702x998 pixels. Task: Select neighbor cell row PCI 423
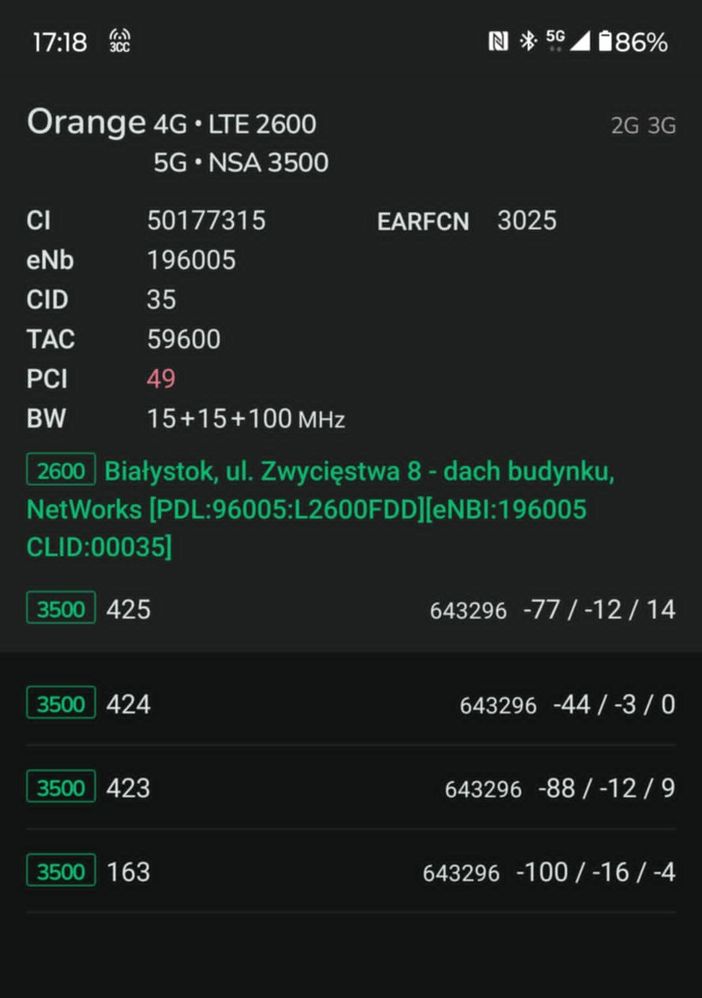pyautogui.click(x=350, y=788)
